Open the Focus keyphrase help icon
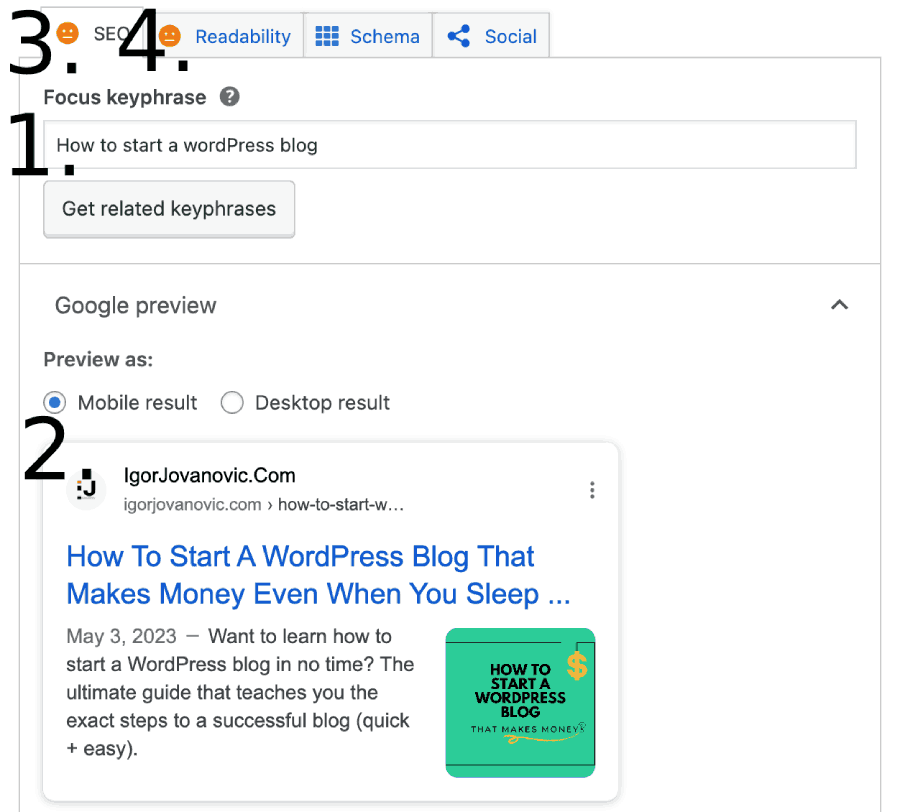Screen dimensions: 900x812 pyautogui.click(x=230, y=97)
